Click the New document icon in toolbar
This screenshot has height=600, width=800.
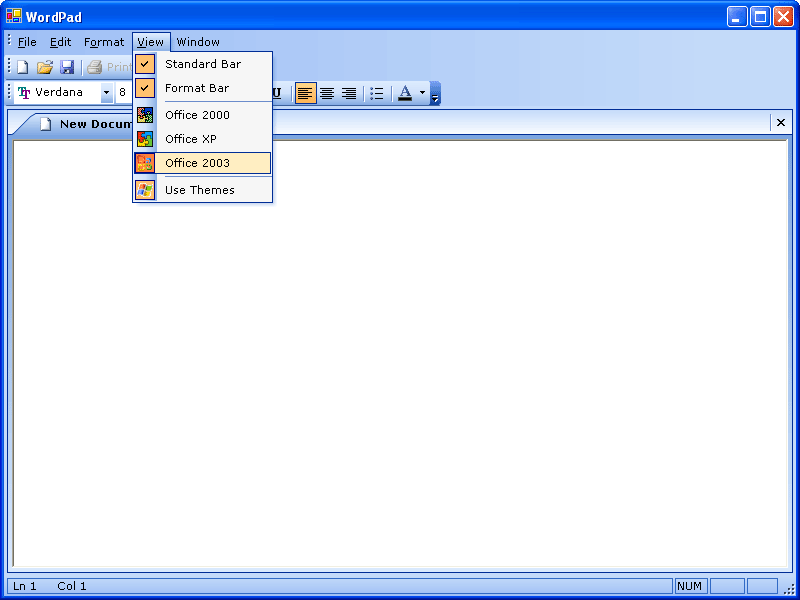click(x=22, y=67)
